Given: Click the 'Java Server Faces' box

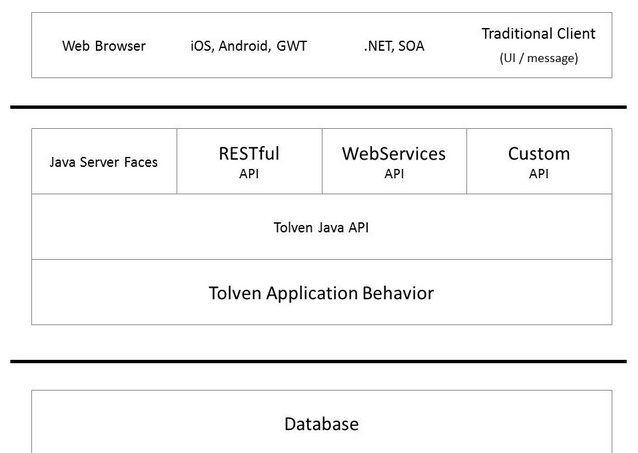Looking at the screenshot, I should 104,161.
